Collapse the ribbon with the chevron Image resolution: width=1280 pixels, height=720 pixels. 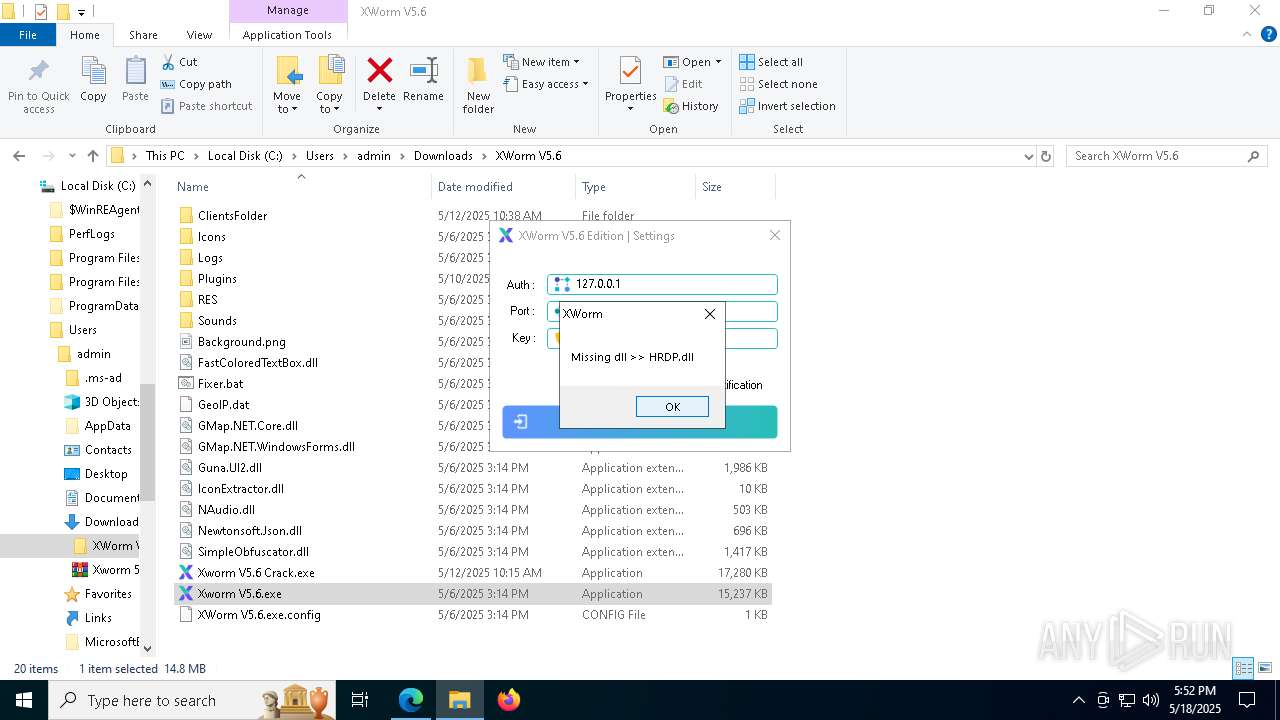(1247, 34)
